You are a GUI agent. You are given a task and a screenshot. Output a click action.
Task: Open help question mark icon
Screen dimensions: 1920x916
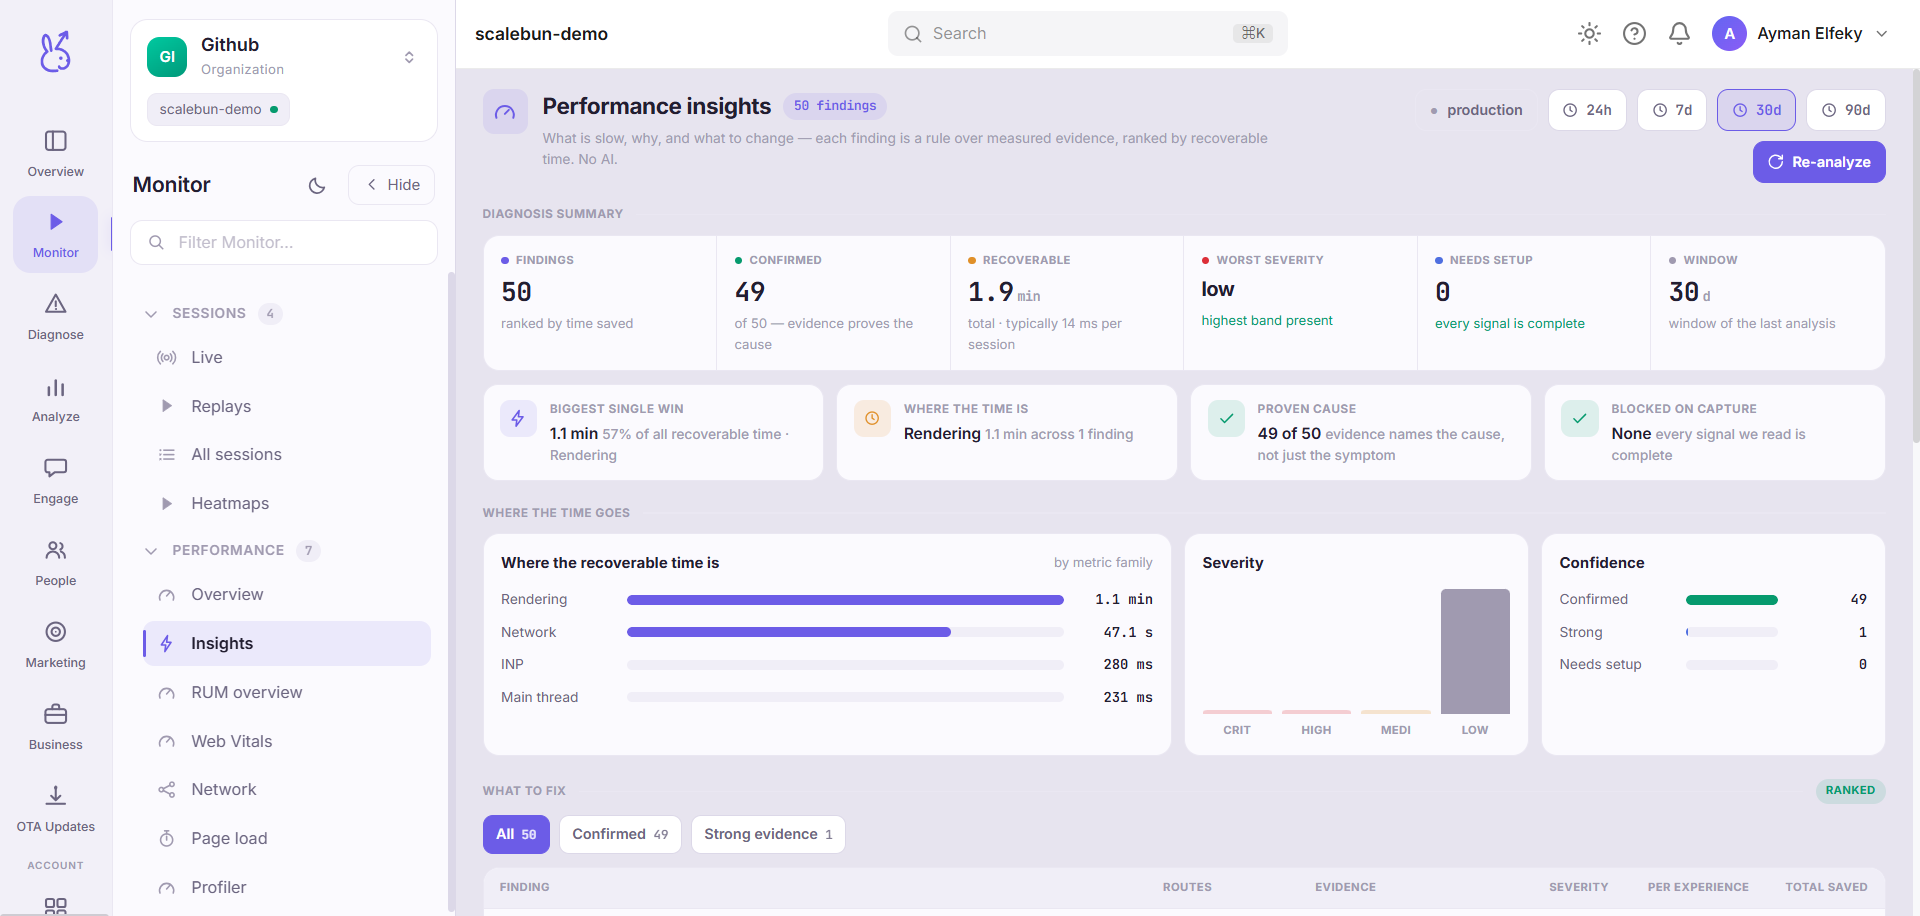pos(1634,34)
